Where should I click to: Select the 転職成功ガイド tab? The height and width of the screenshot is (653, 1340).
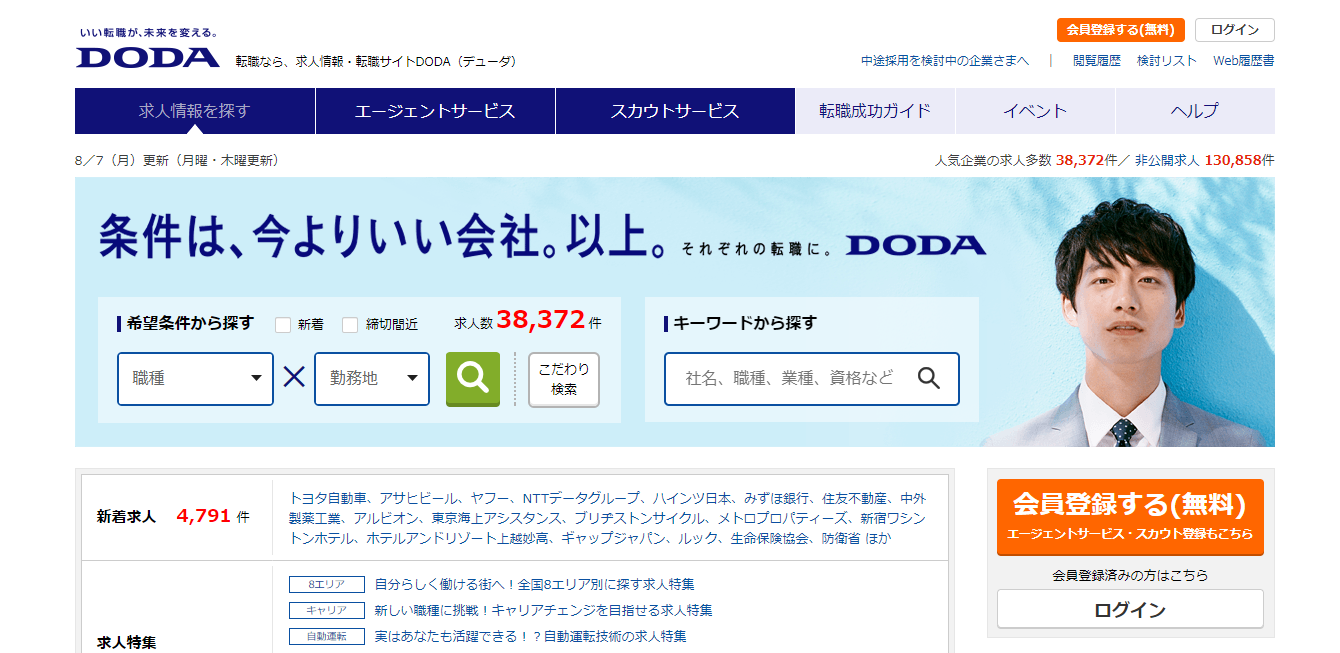click(x=875, y=111)
